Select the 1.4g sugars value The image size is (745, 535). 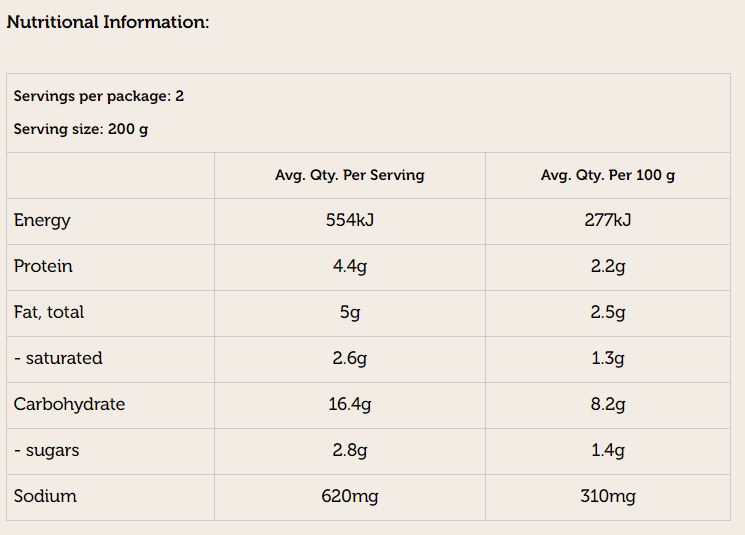(x=607, y=450)
